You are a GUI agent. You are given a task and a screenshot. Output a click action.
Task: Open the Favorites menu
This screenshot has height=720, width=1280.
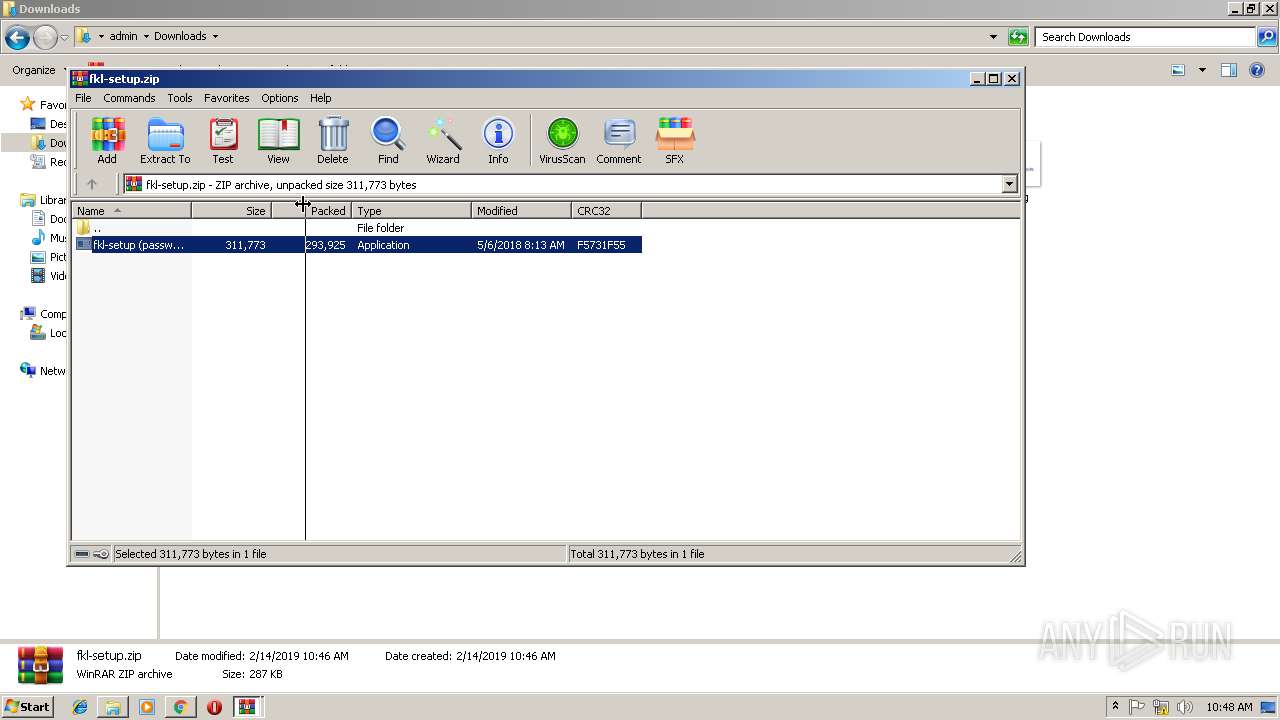point(227,98)
